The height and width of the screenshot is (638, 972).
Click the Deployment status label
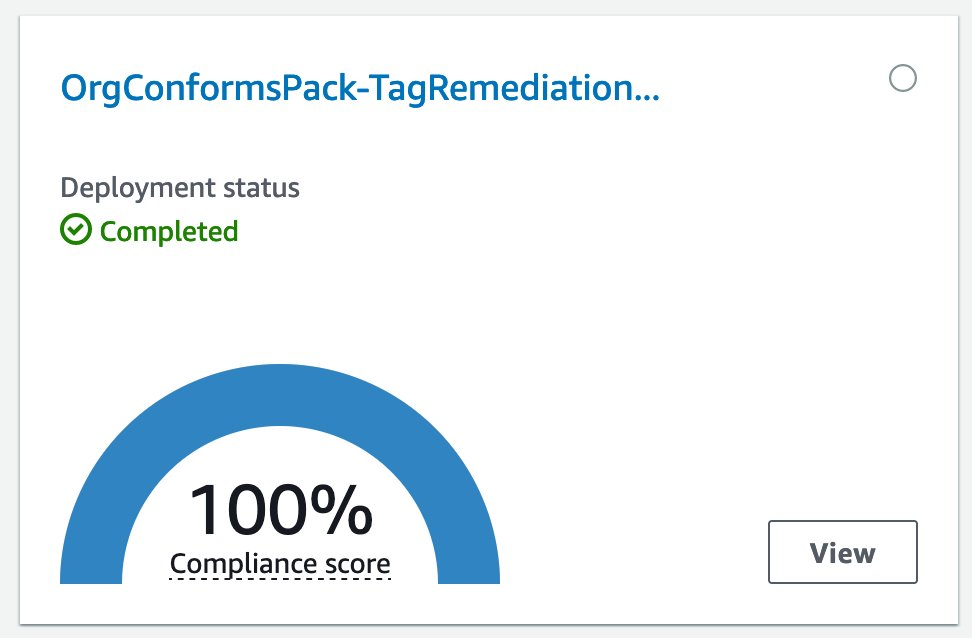click(x=180, y=187)
